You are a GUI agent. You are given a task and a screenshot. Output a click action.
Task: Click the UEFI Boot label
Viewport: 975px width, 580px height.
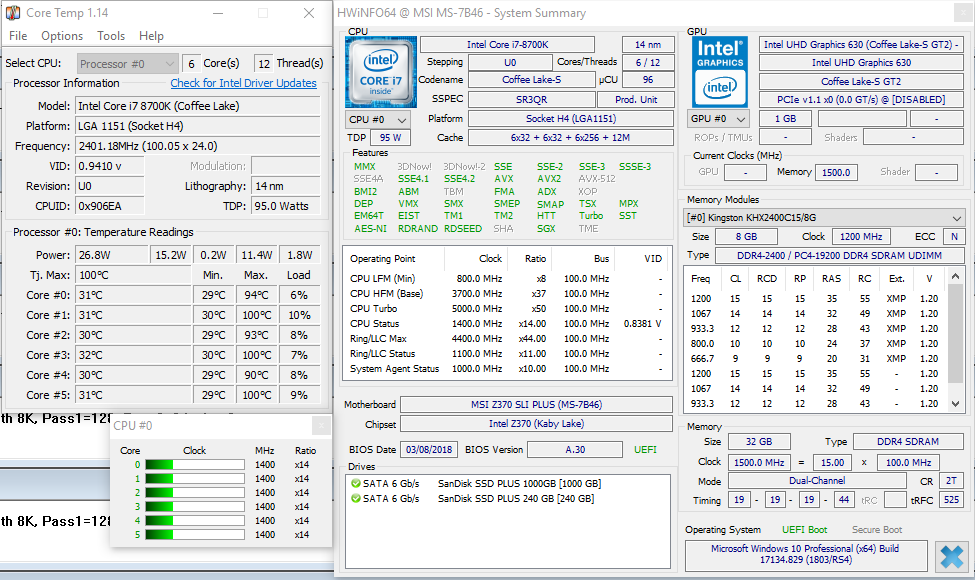[805, 530]
